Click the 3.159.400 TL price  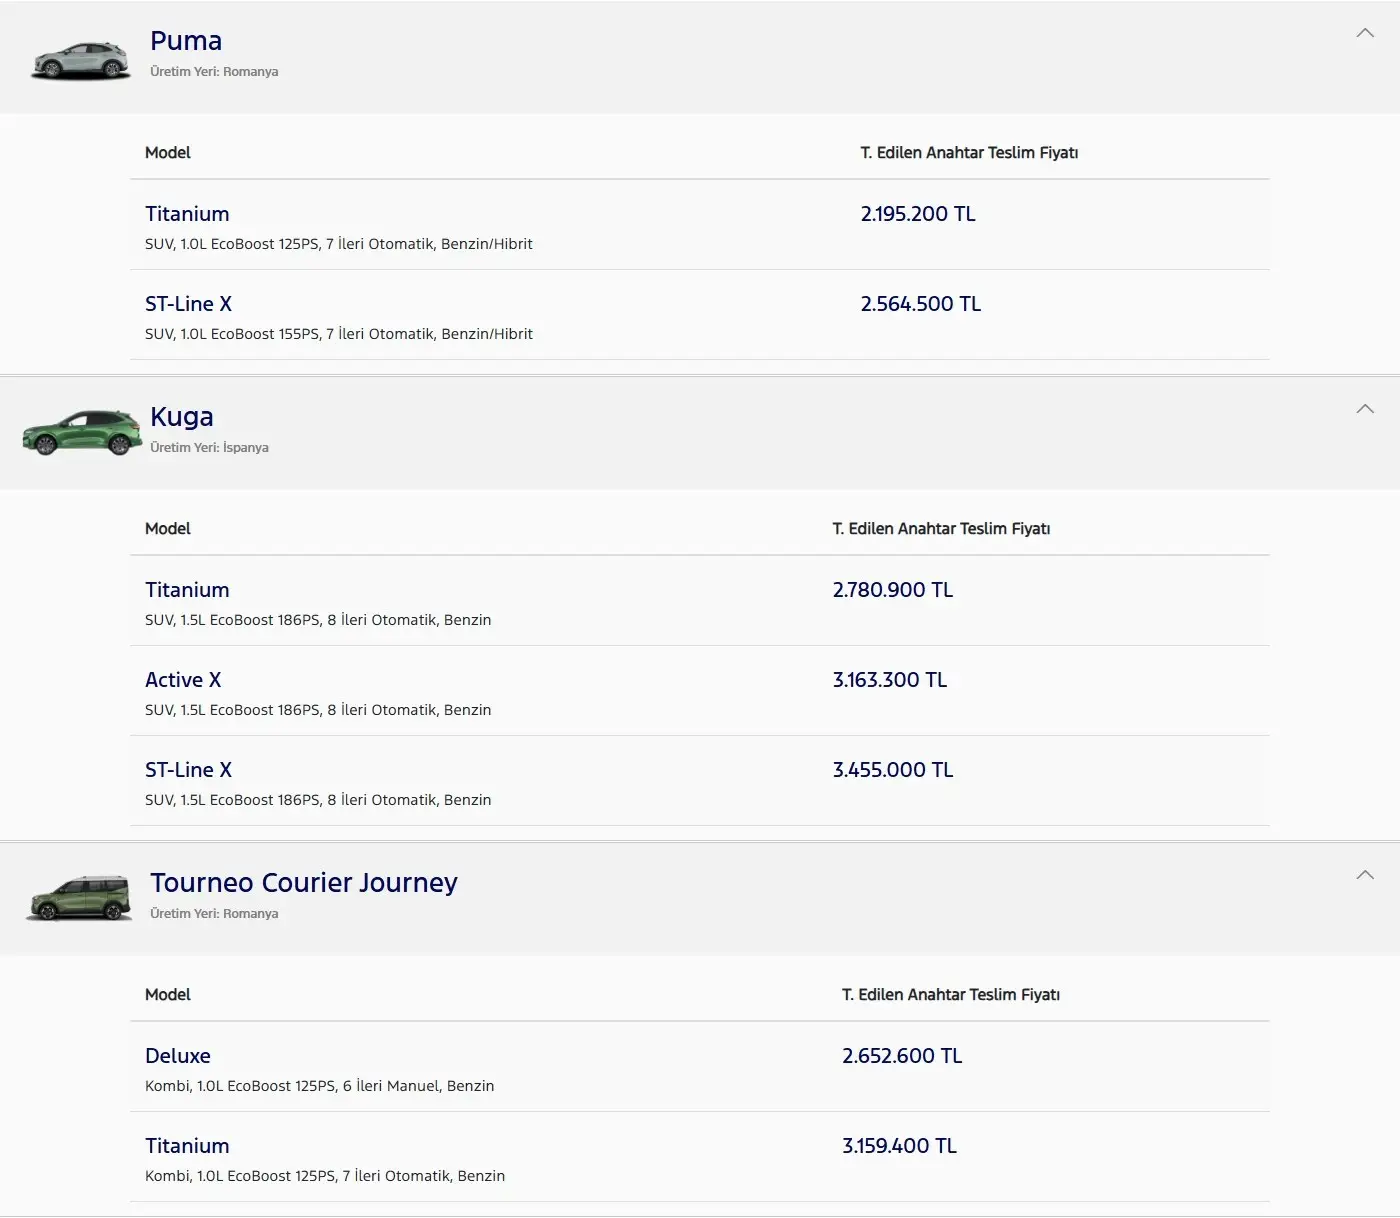(x=900, y=1146)
